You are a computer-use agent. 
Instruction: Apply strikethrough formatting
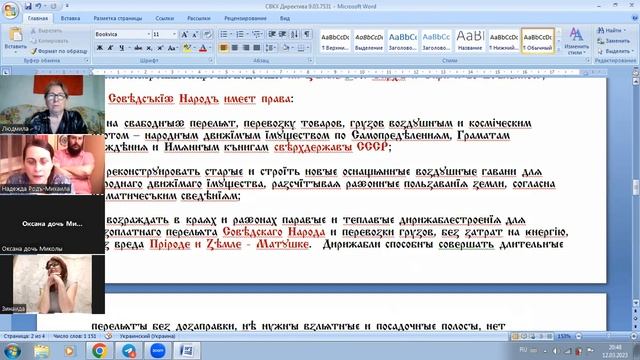point(138,48)
